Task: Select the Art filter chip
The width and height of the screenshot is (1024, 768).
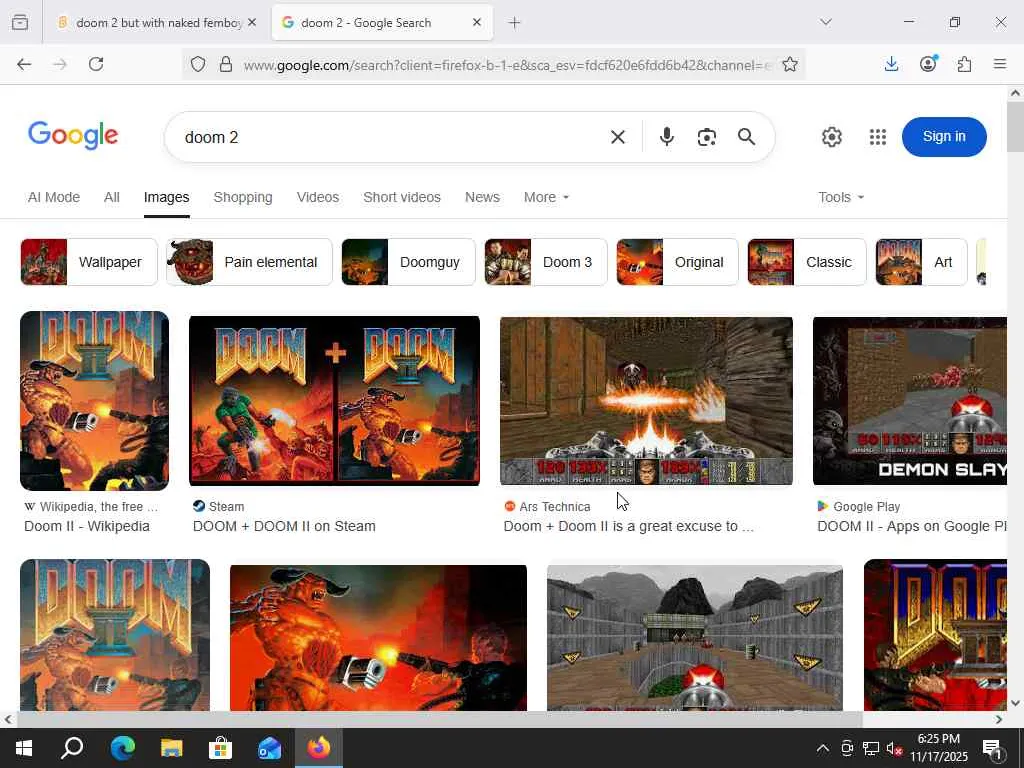Action: pos(921,262)
